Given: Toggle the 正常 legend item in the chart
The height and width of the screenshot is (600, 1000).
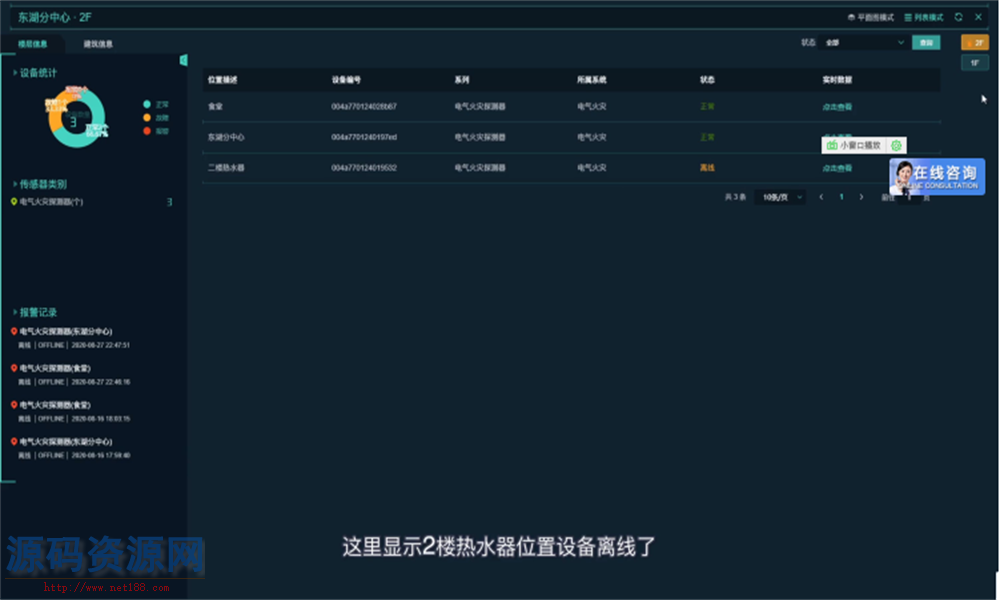Looking at the screenshot, I should pos(147,104).
